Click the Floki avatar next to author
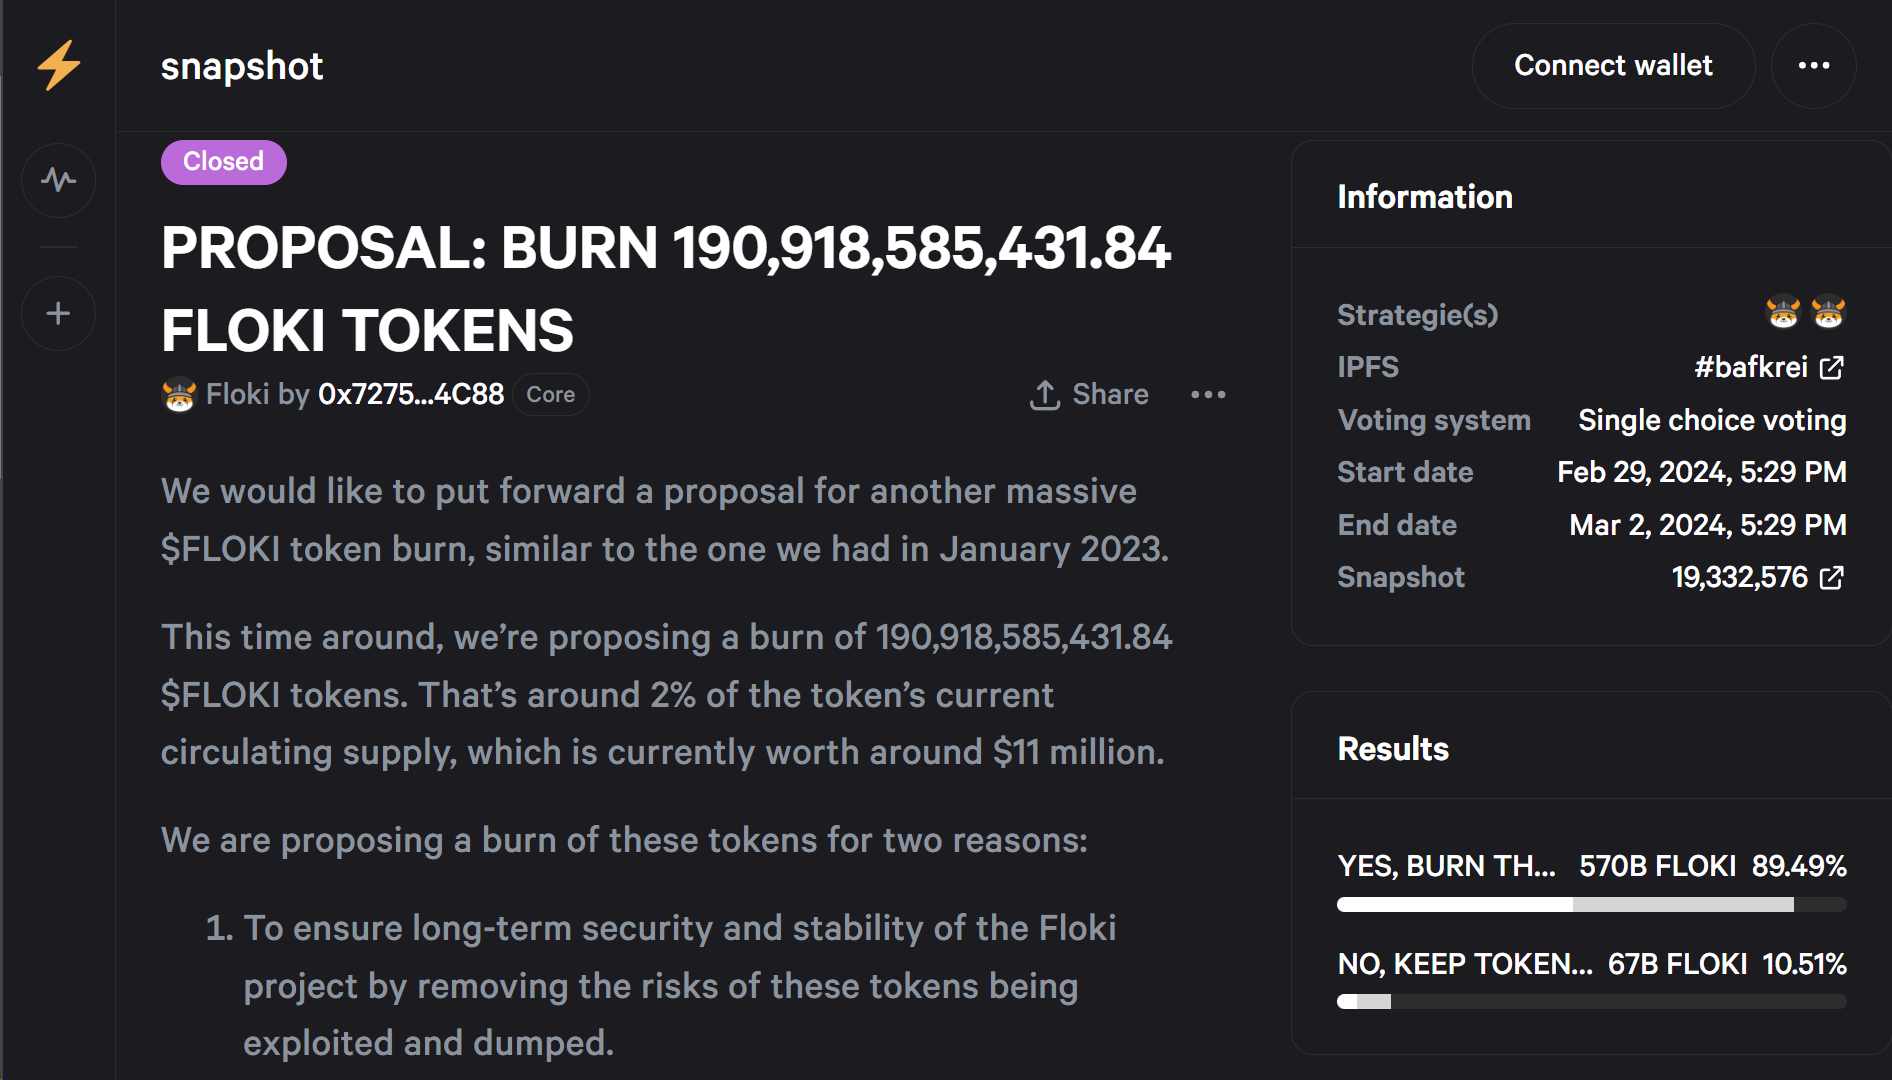 point(179,395)
